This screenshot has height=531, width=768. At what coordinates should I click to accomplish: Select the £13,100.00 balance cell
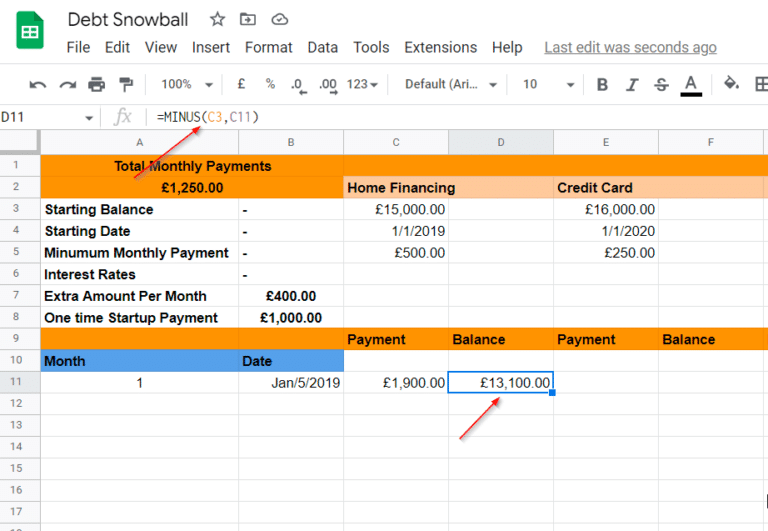pyautogui.click(x=501, y=382)
